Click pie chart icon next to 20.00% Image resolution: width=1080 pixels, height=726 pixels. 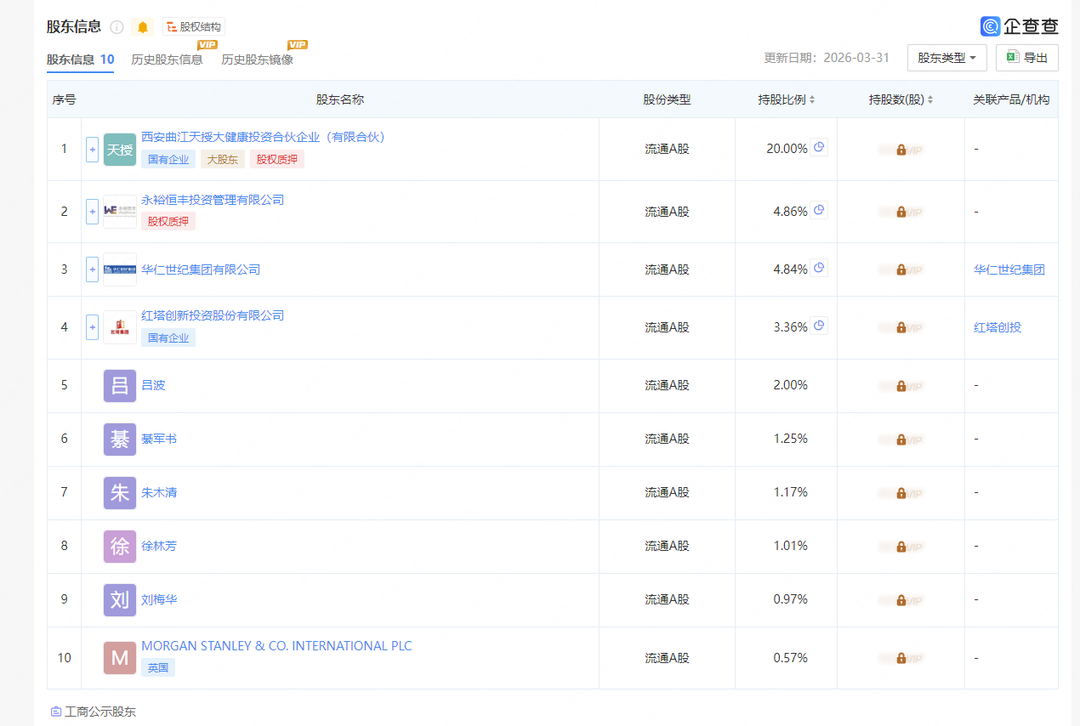pos(819,147)
